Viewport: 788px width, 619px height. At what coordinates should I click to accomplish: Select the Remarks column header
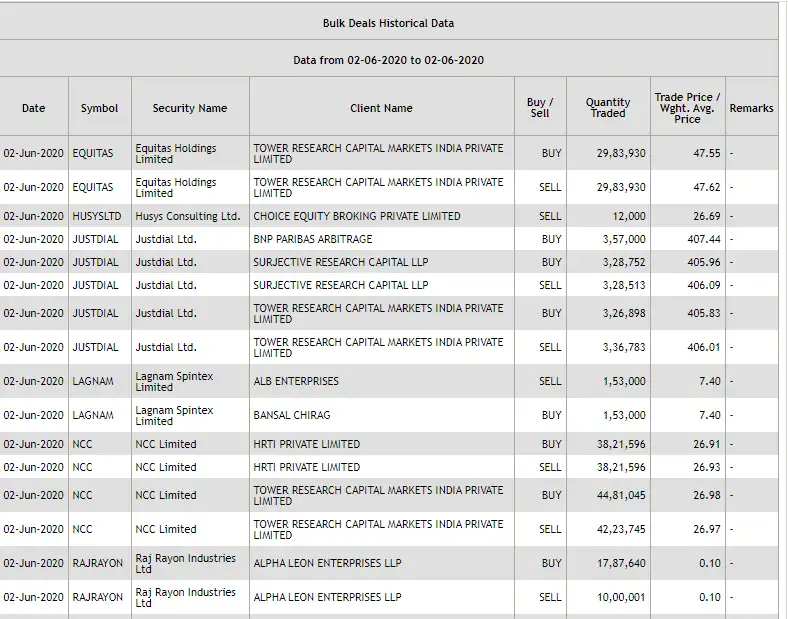[751, 108]
